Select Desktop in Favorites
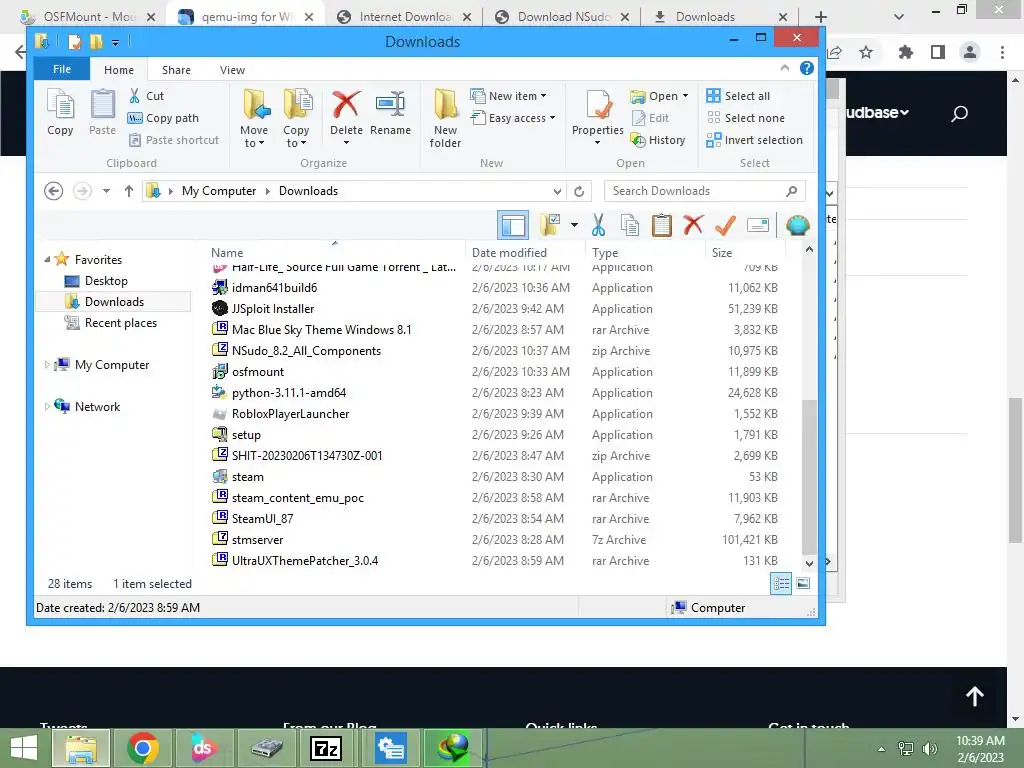Screen dimensions: 1024x768 click(x=106, y=281)
